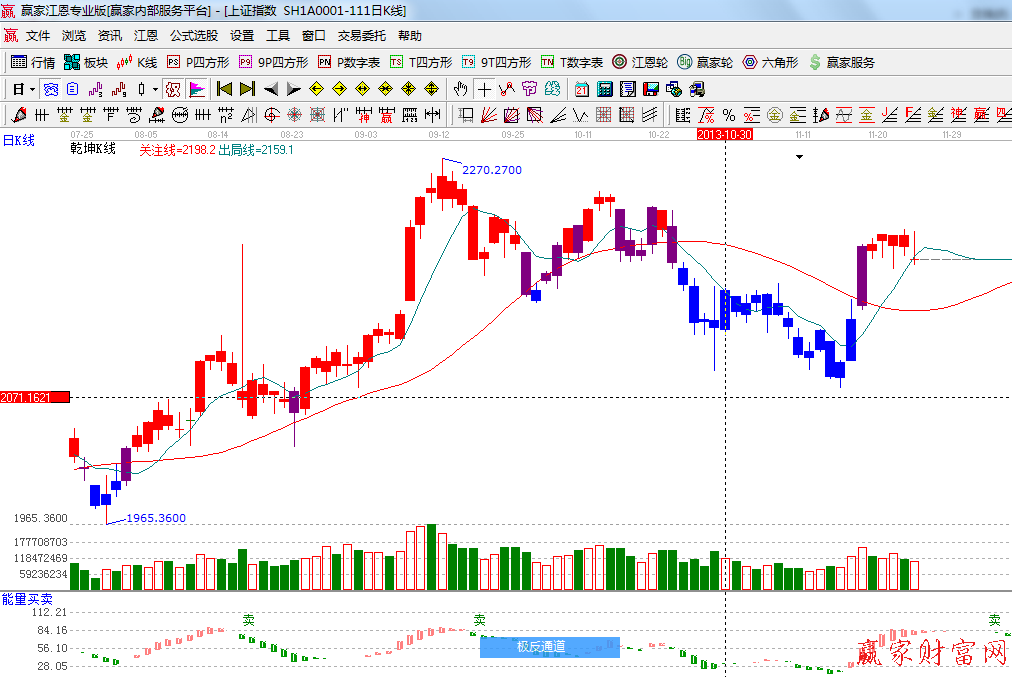Toggle the colored flag indicator button

coord(197,89)
